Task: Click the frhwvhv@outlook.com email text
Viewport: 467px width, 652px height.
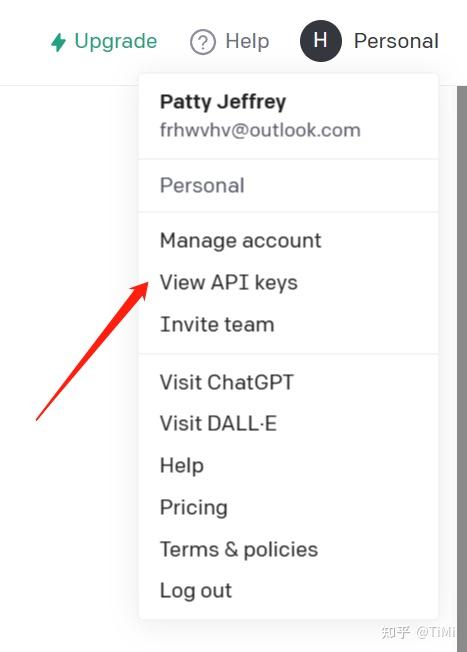Action: pyautogui.click(x=260, y=130)
